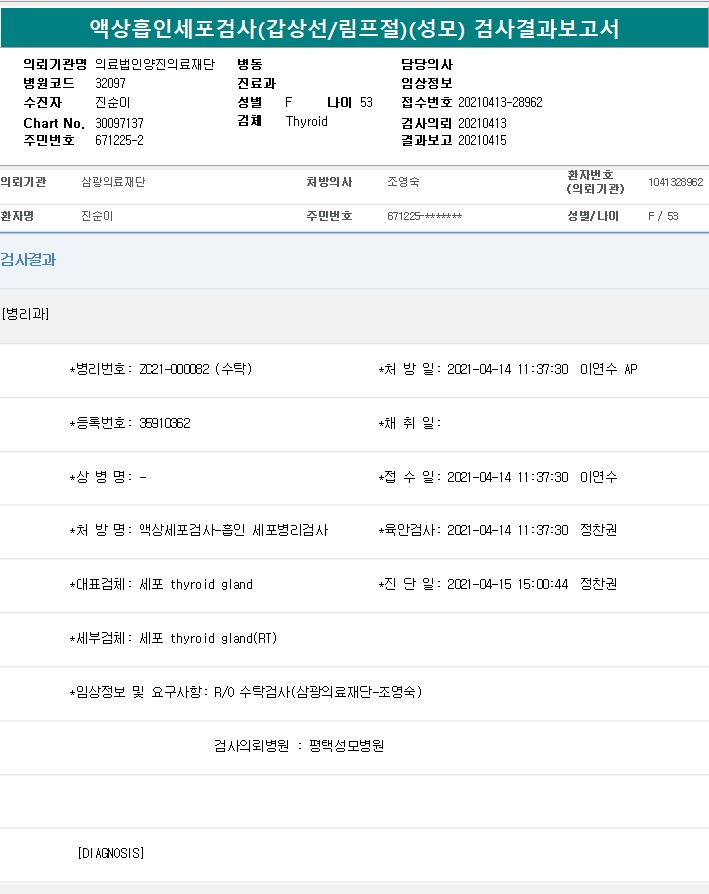Click hospital code value 32097
709x894 pixels.
pyautogui.click(x=110, y=83)
